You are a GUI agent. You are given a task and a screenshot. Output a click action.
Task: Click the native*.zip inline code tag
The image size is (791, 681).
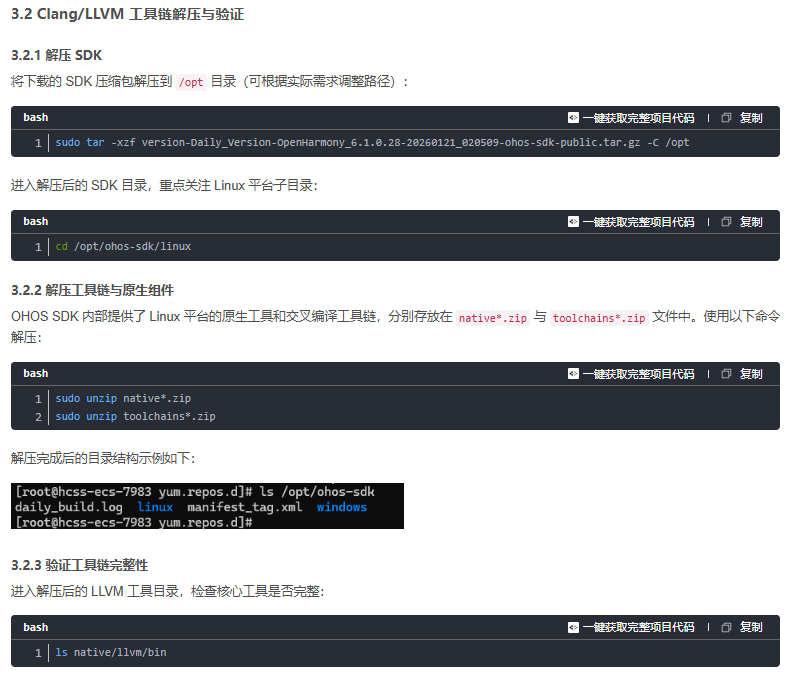[492, 318]
